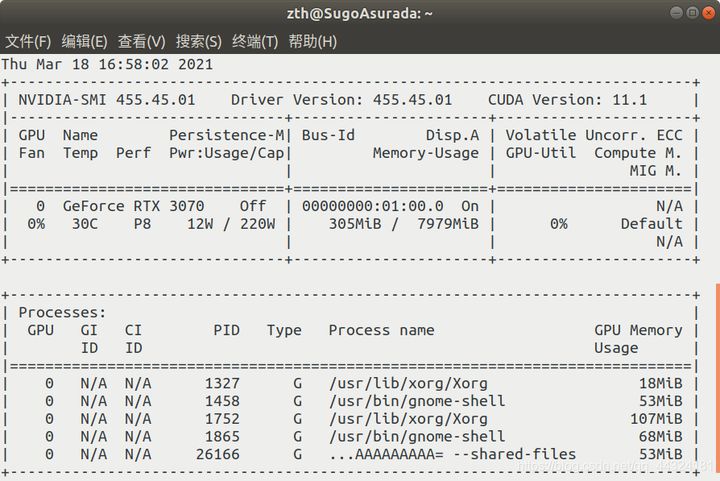Open the 帮助(H) menu
This screenshot has width=720, height=481.
pyautogui.click(x=312, y=41)
